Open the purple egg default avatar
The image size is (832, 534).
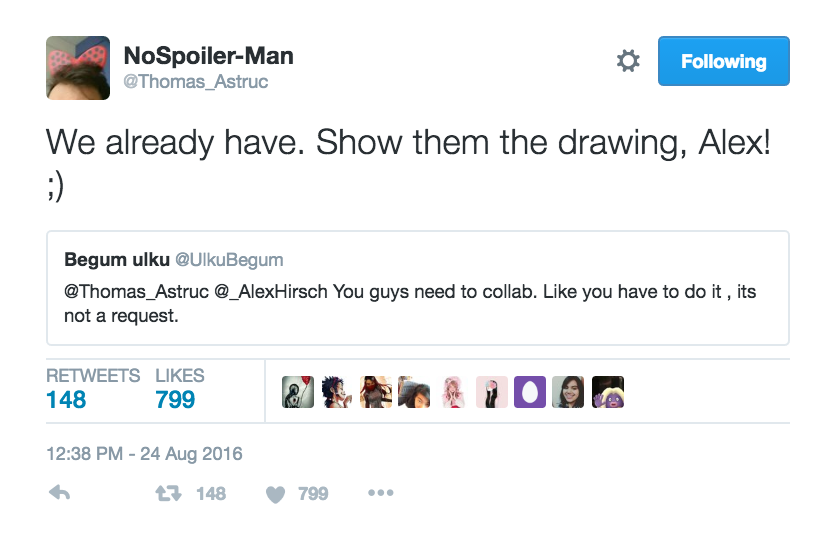(x=530, y=392)
